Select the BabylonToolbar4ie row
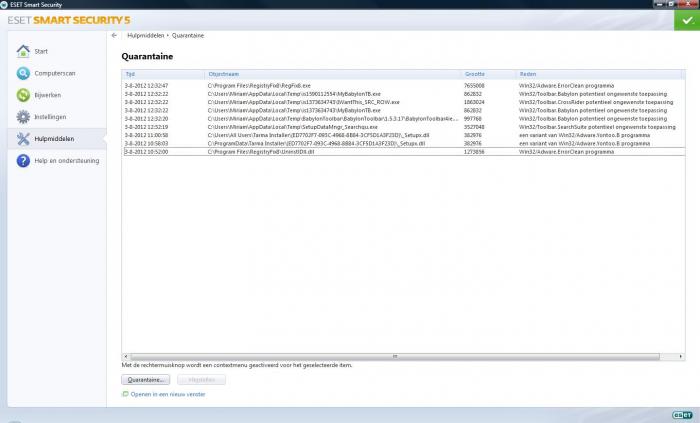 pos(404,119)
